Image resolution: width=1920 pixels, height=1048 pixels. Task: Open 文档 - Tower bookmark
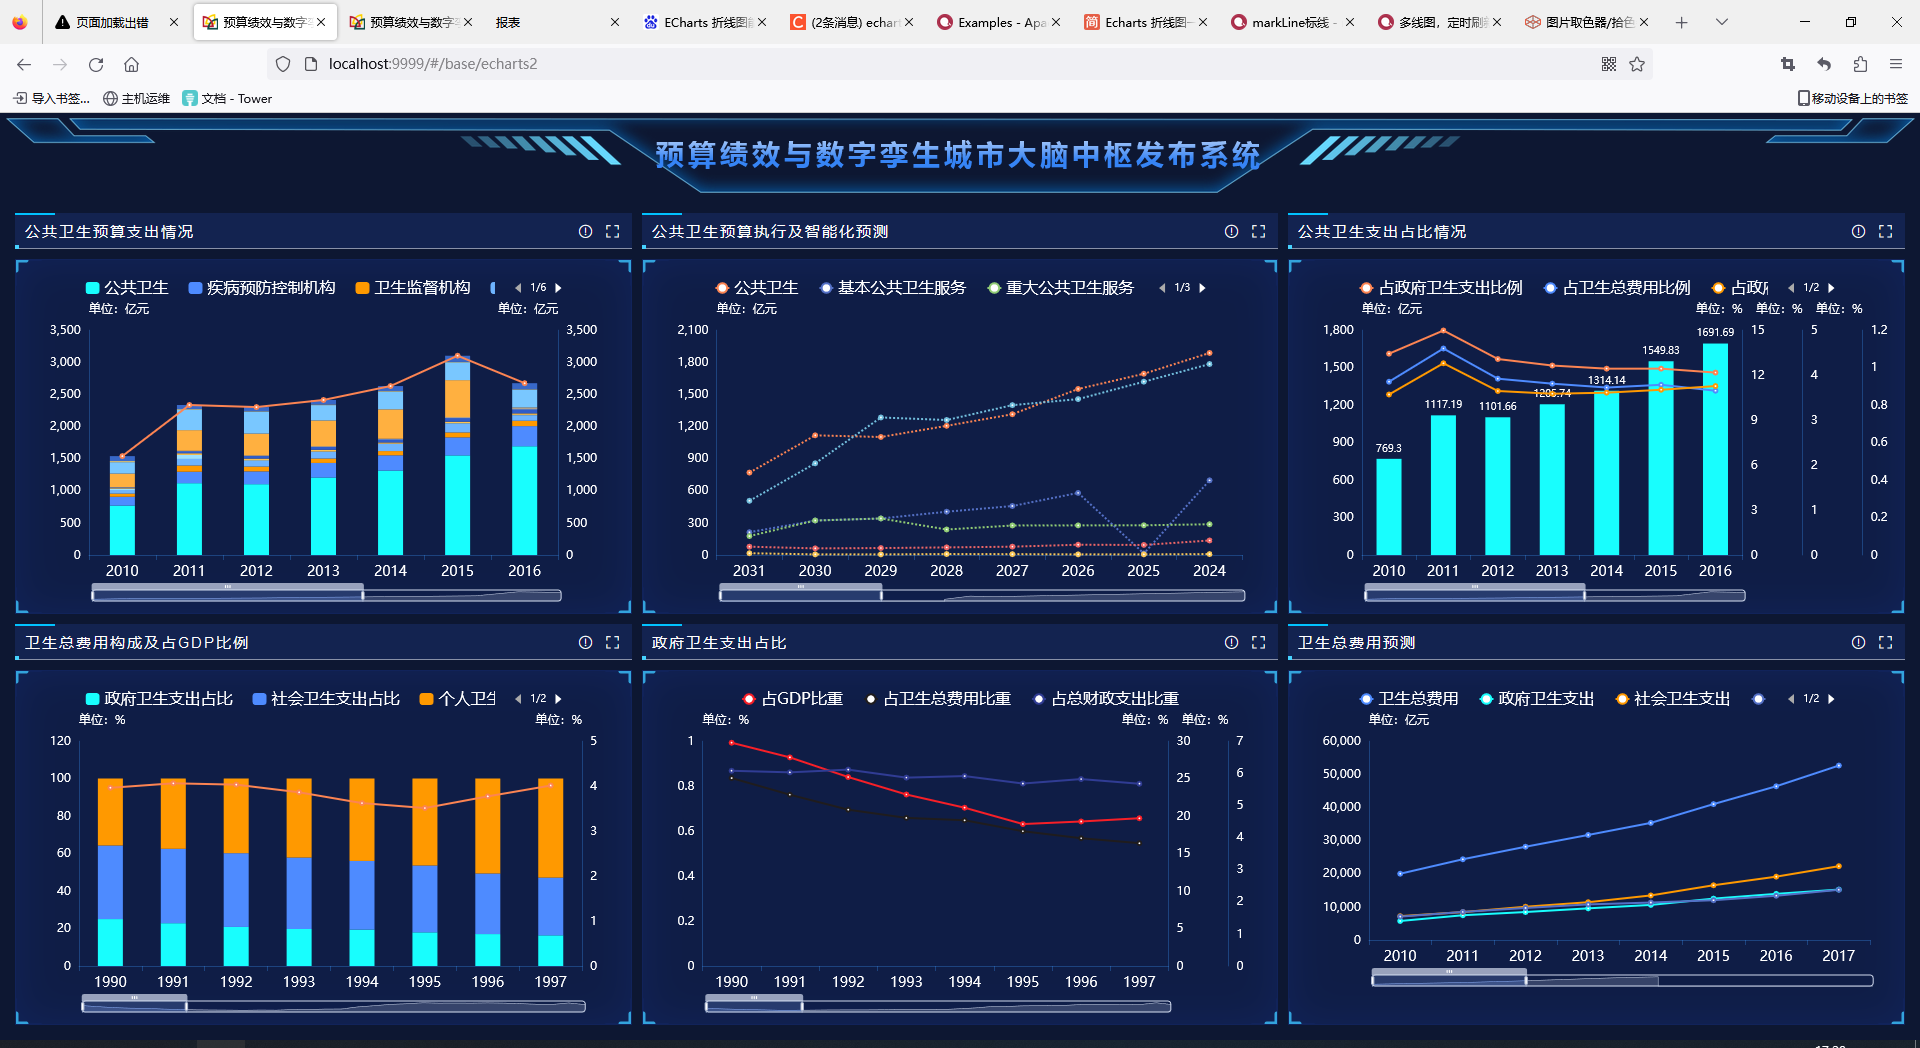[227, 98]
